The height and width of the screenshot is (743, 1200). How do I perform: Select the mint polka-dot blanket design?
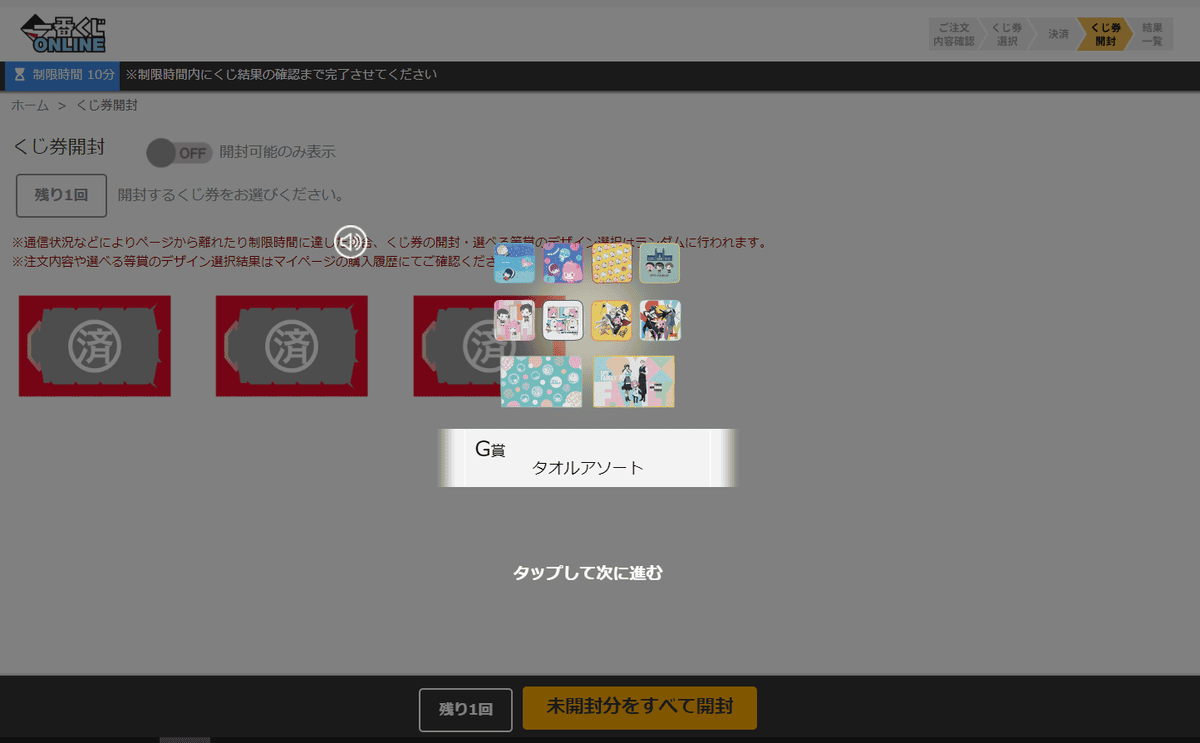pyautogui.click(x=542, y=381)
